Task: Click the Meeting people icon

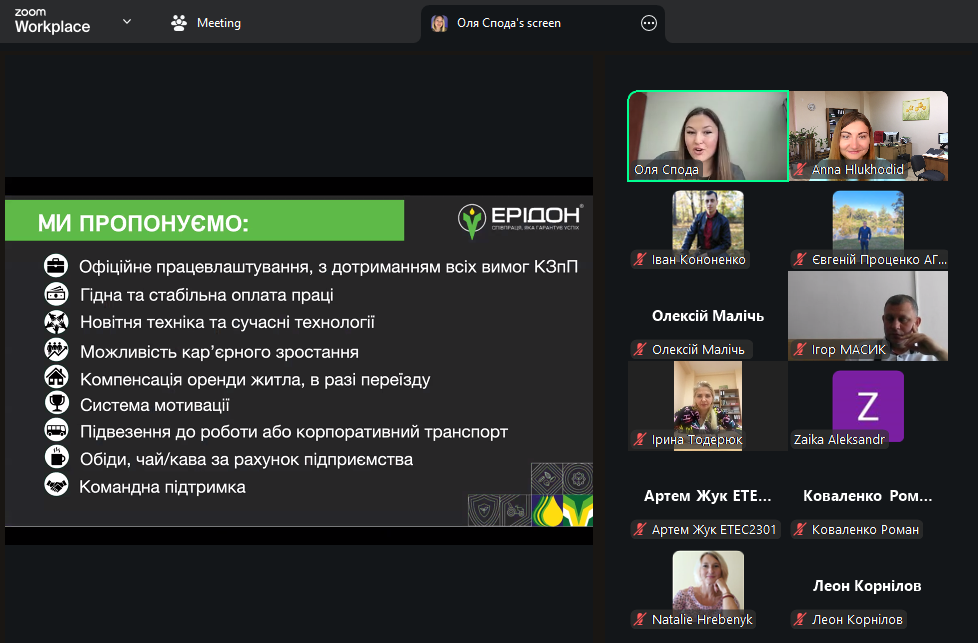Action: coord(179,23)
